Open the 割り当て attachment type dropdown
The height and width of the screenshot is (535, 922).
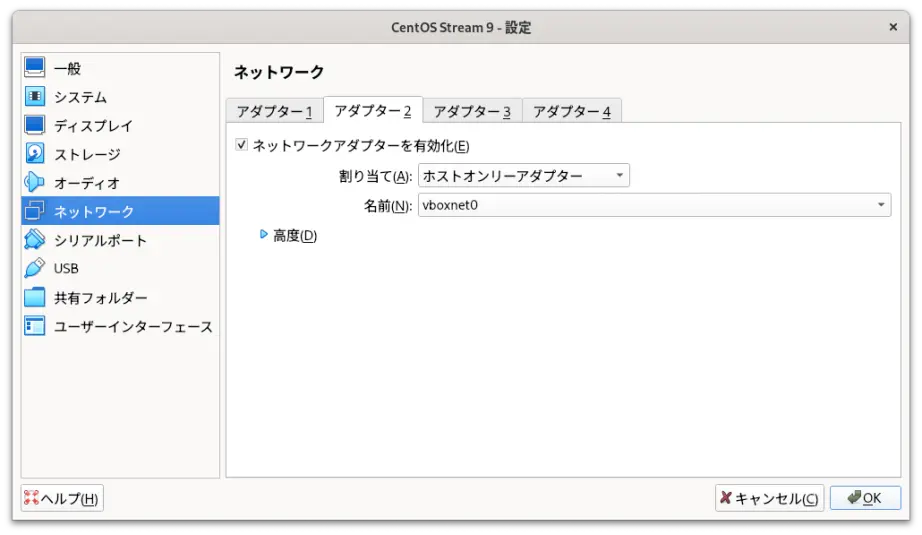(x=523, y=175)
